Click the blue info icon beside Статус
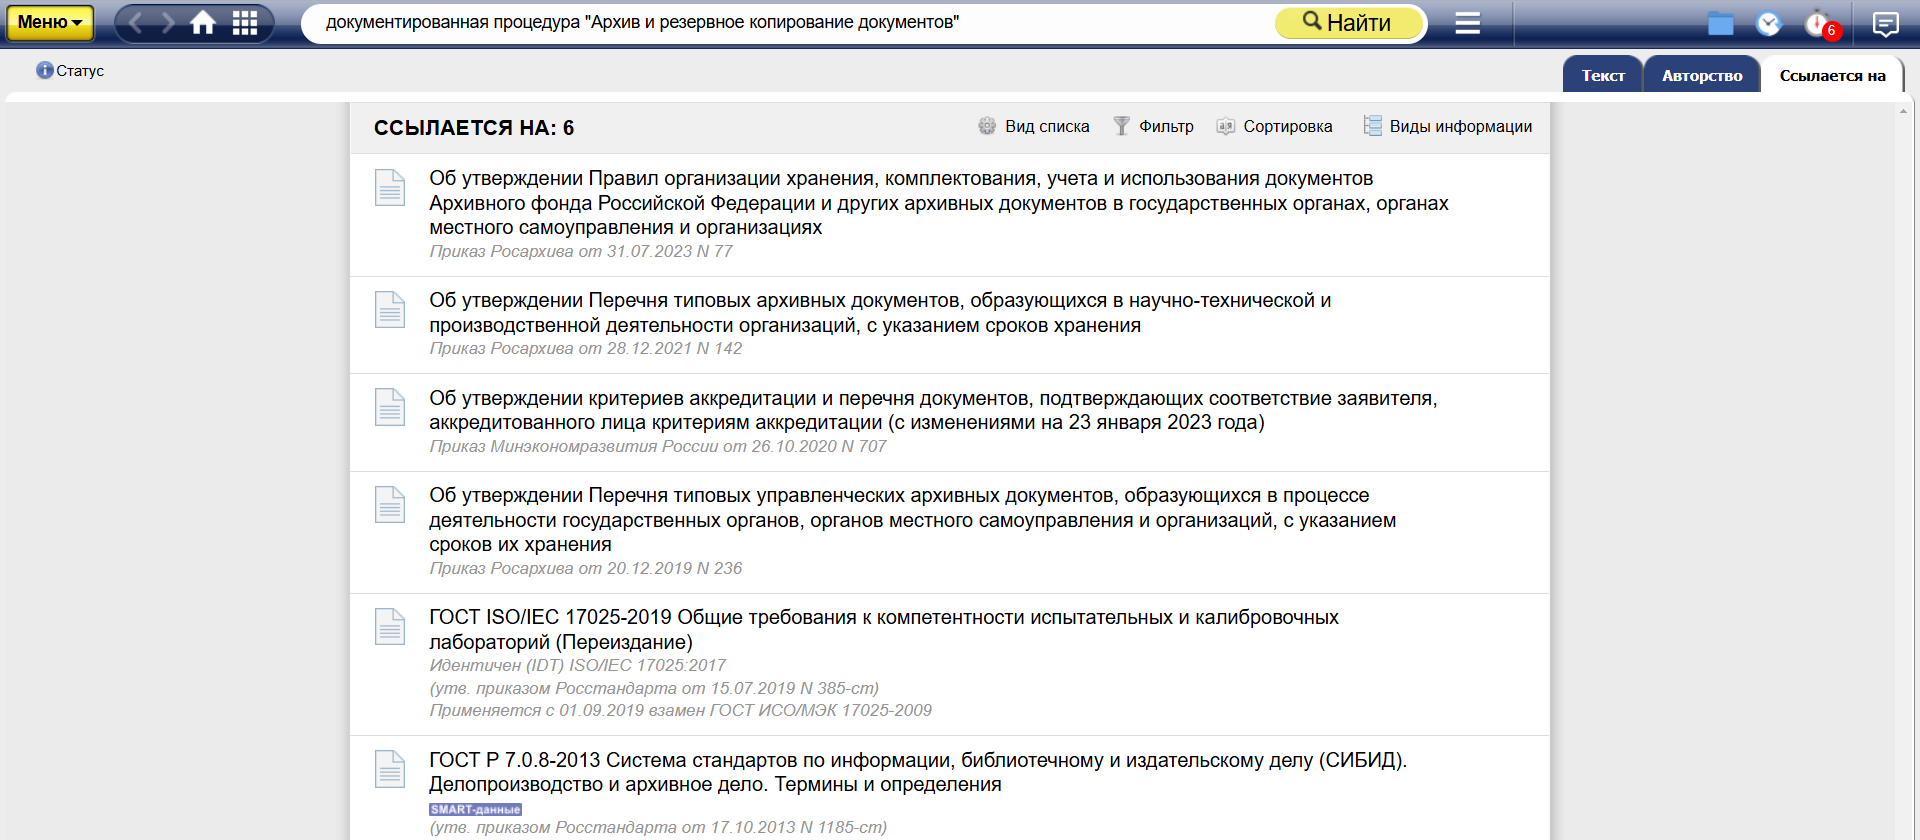The image size is (1920, 840). pyautogui.click(x=45, y=71)
